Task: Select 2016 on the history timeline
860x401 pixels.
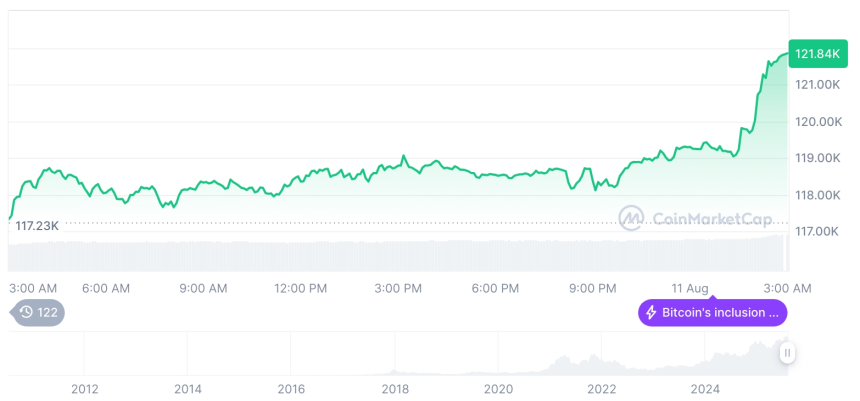Action: 291,388
